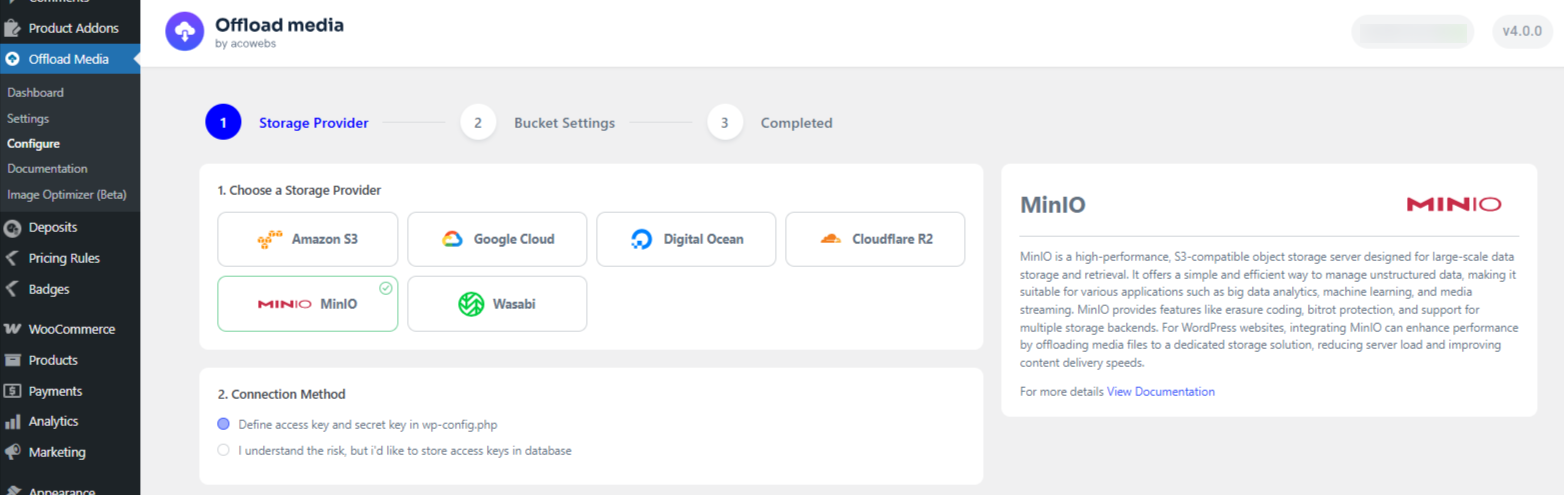
Task: Click the '1. Choose a Storage Provider' heading
Action: [x=299, y=190]
